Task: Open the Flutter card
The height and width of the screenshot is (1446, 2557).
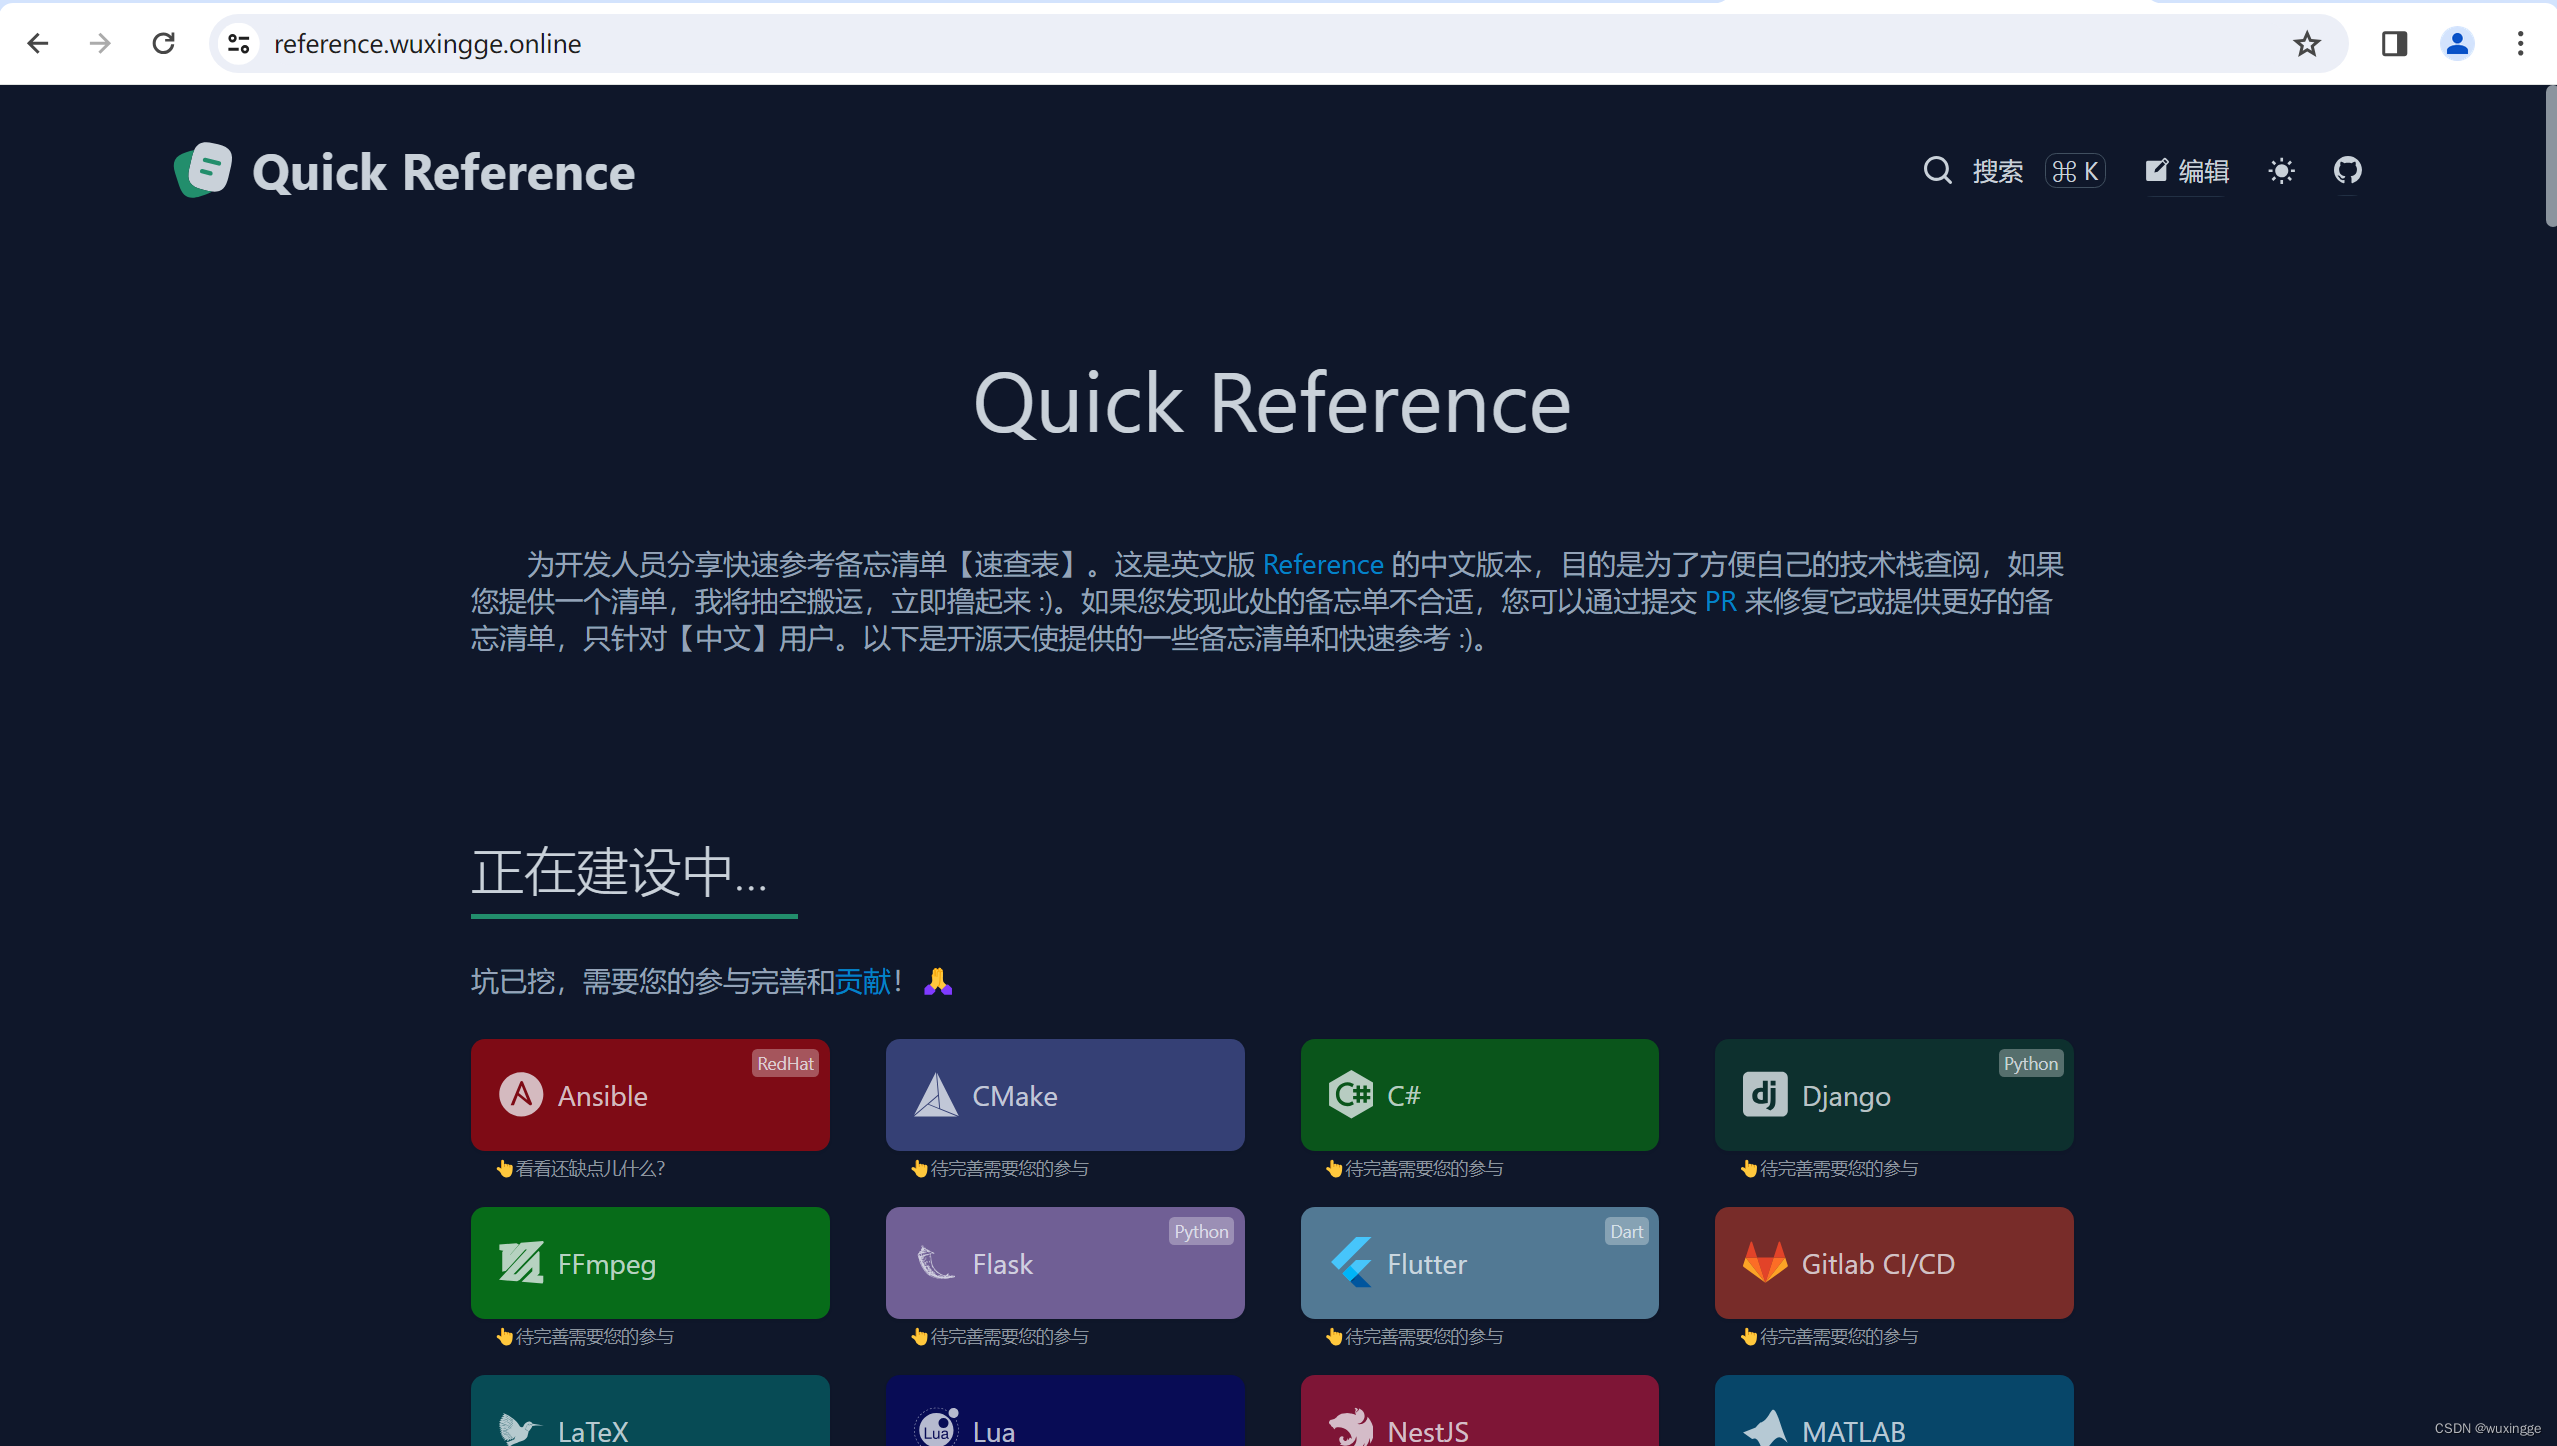Action: point(1479,1263)
